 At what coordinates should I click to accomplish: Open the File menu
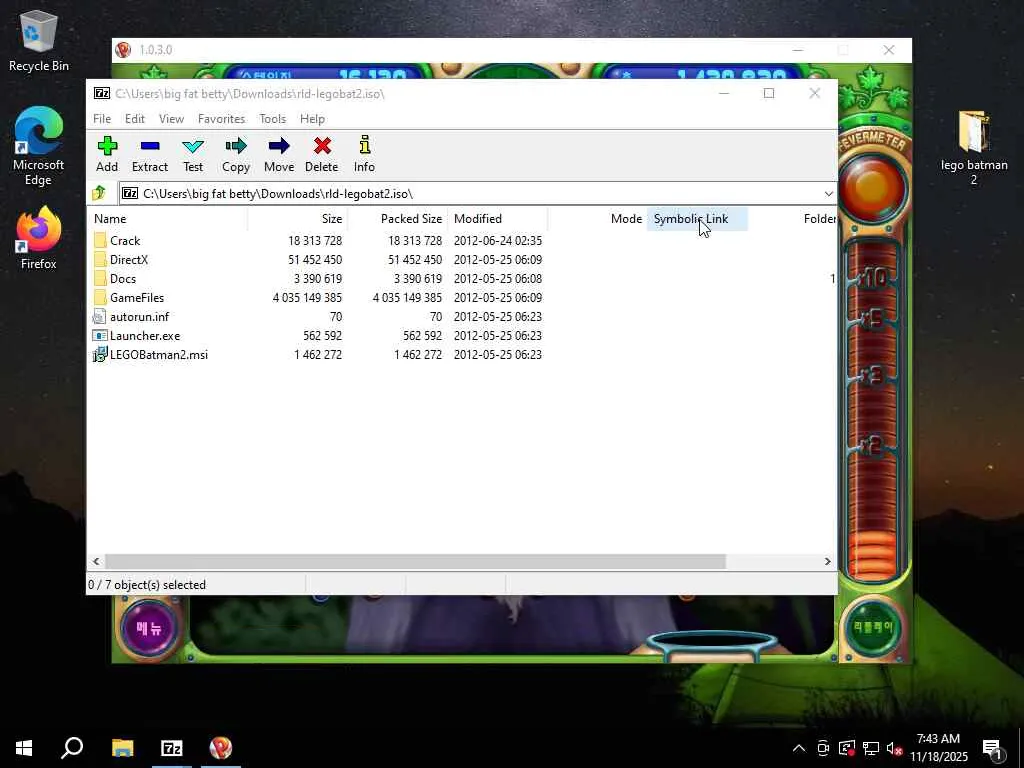point(102,119)
